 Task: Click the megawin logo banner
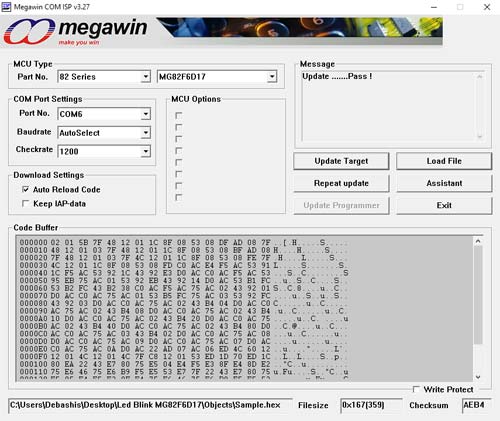pyautogui.click(x=222, y=32)
